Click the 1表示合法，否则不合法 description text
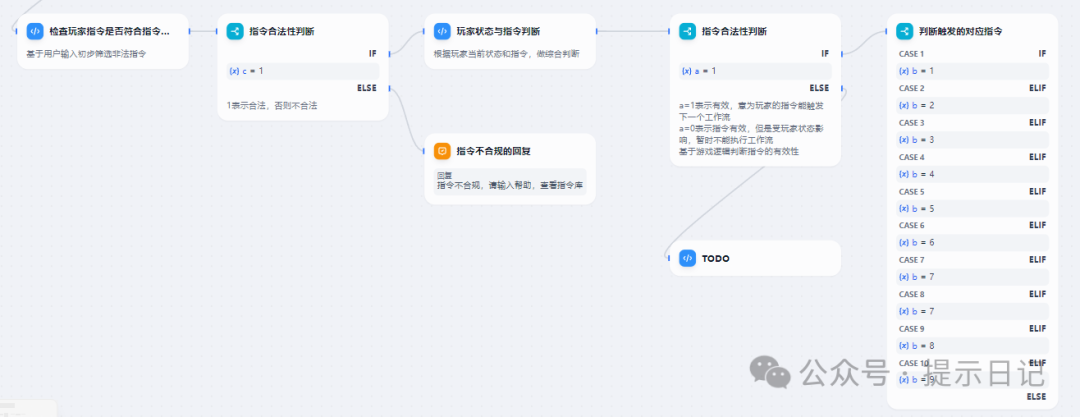This screenshot has height=417, width=1080. coord(272,105)
